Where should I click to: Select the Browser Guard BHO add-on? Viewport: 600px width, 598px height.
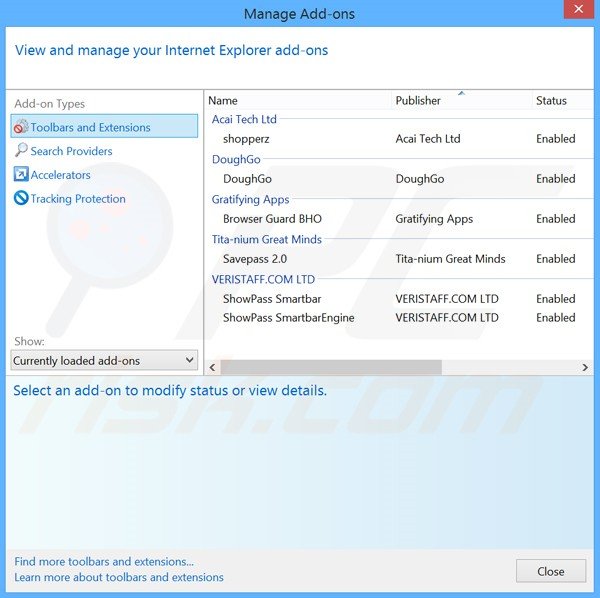point(399,219)
